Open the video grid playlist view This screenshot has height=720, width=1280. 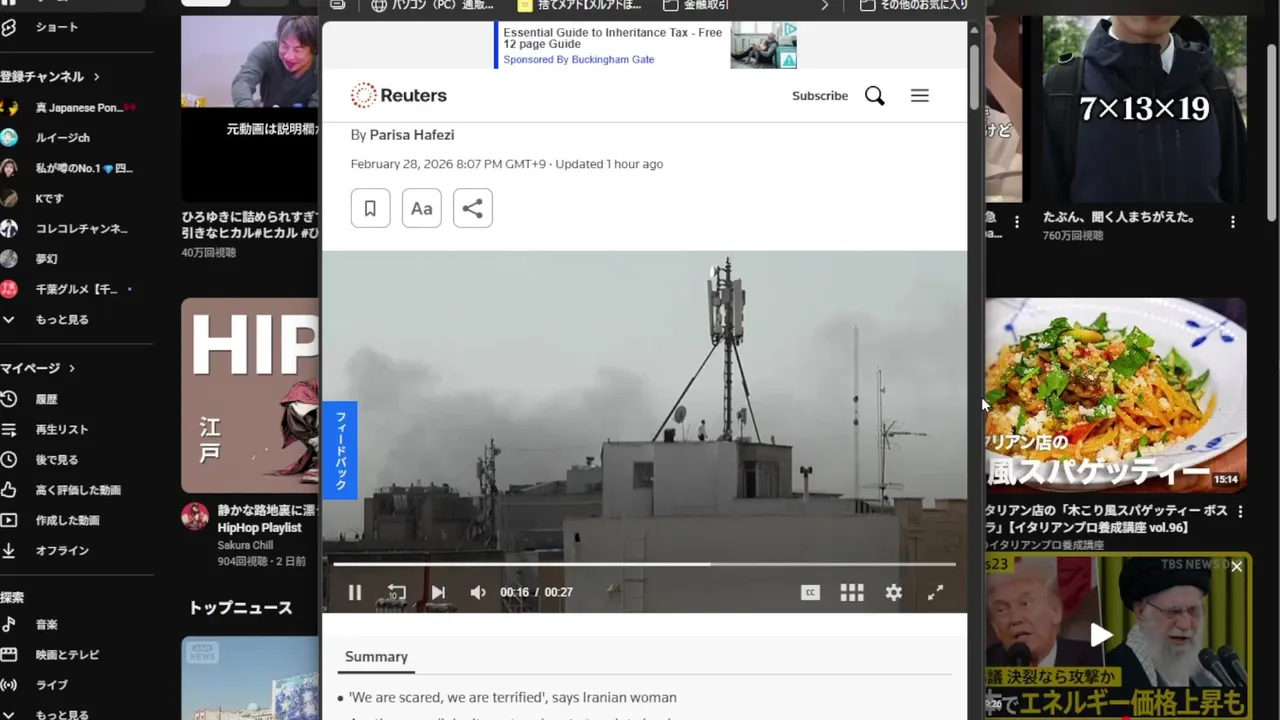(852, 593)
